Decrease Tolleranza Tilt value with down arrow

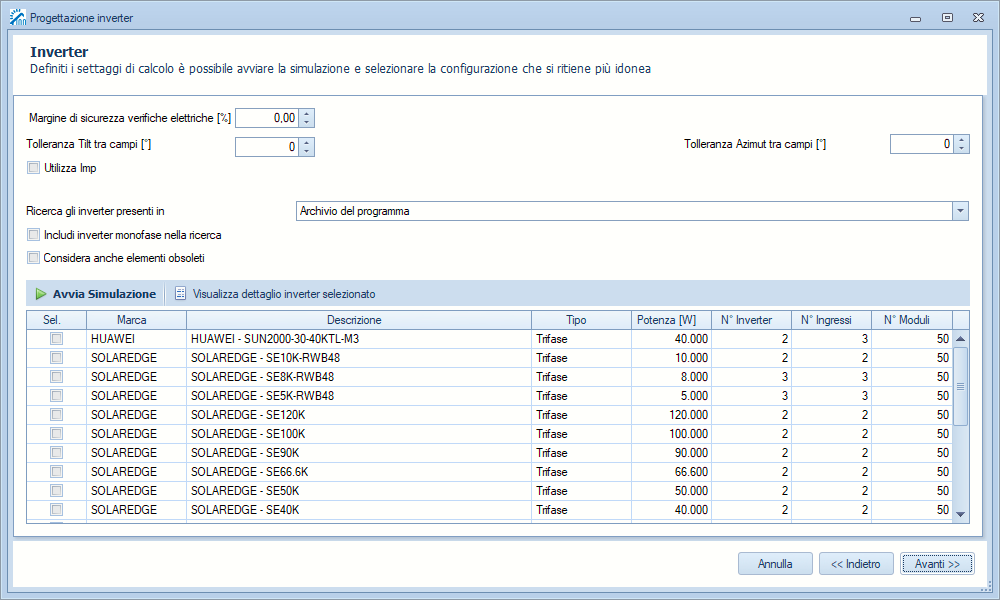point(307,152)
